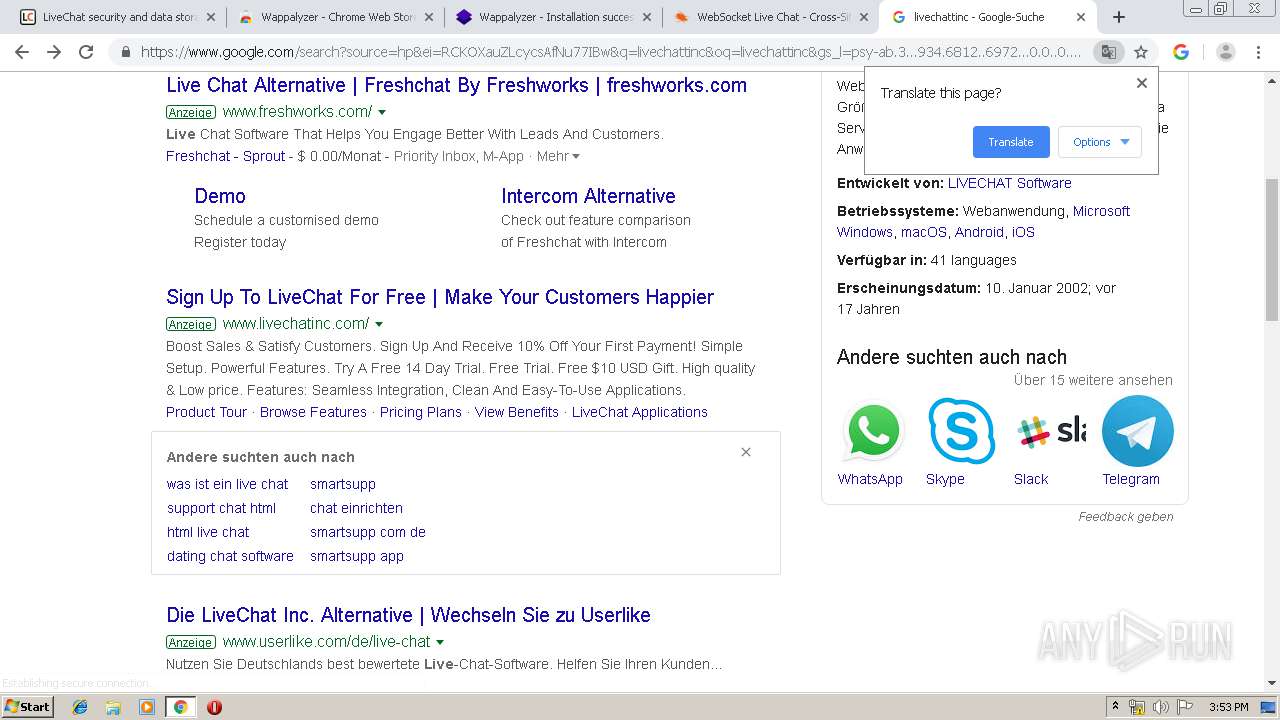Select 'smartsupp com de' suggestion

click(x=368, y=532)
